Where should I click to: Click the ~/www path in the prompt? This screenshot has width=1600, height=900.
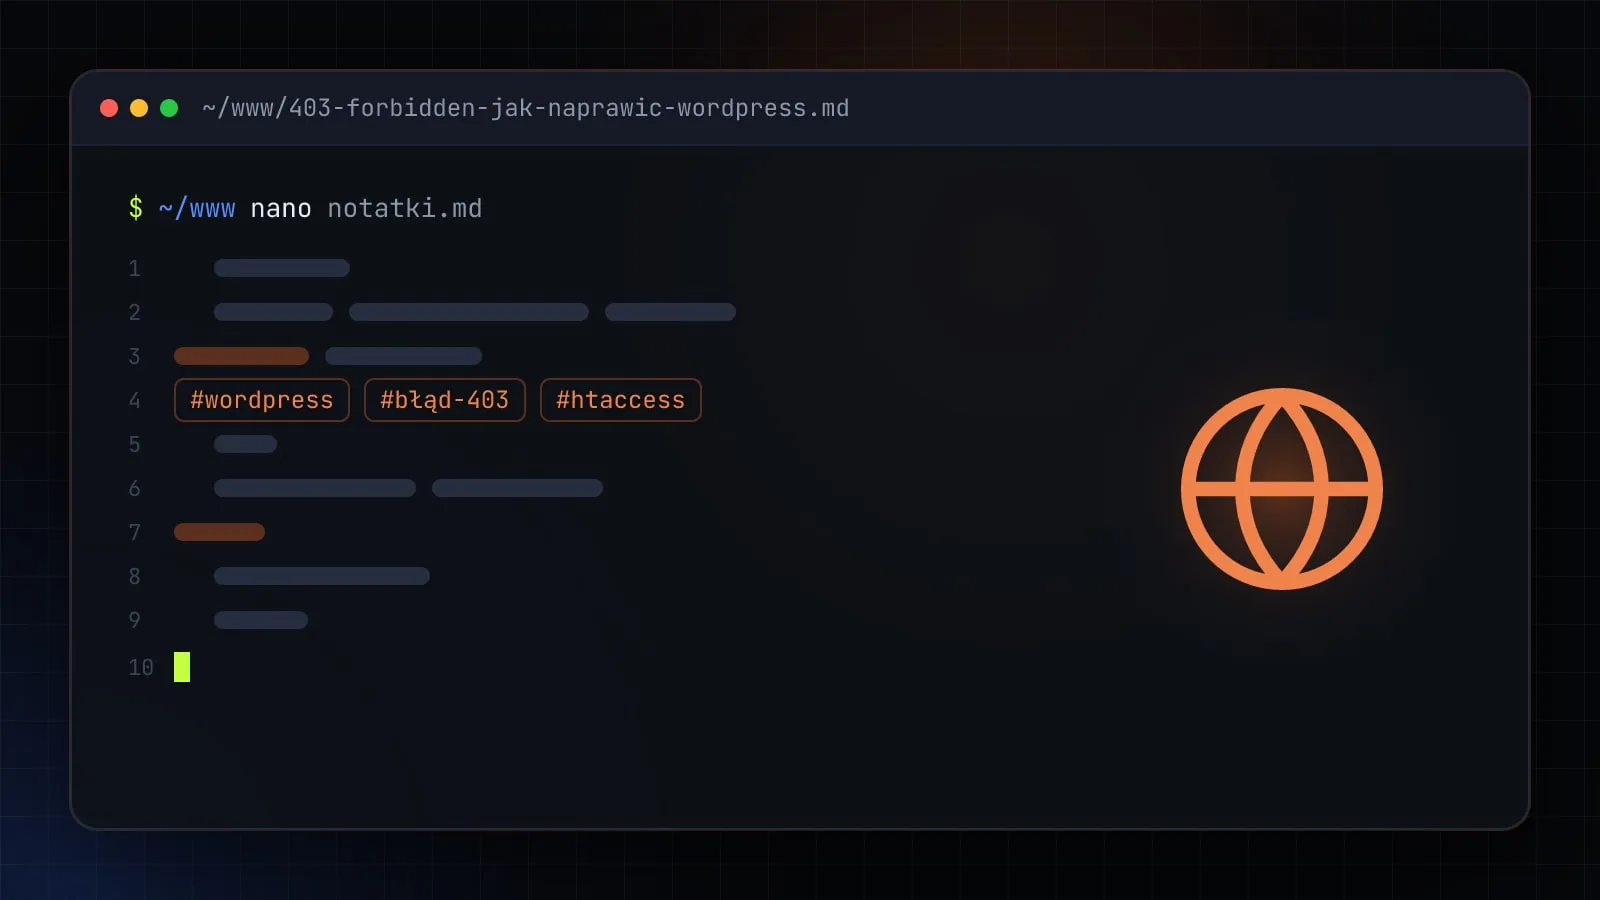(x=197, y=208)
